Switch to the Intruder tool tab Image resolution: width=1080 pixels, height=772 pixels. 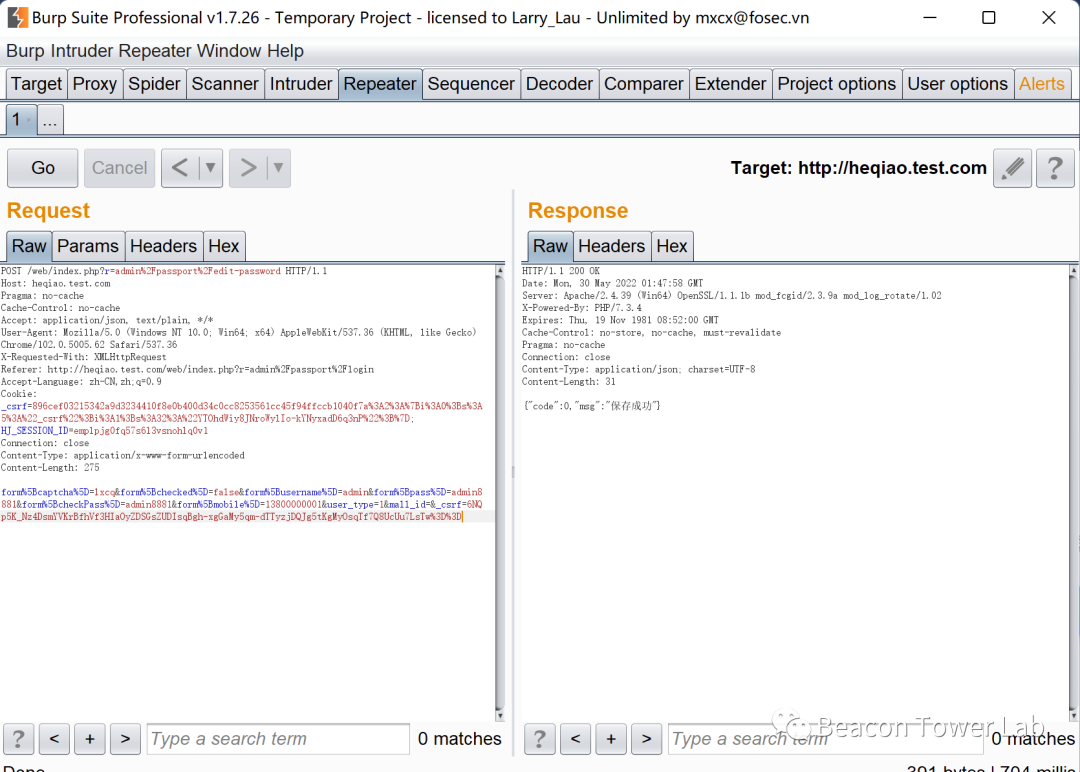[301, 84]
